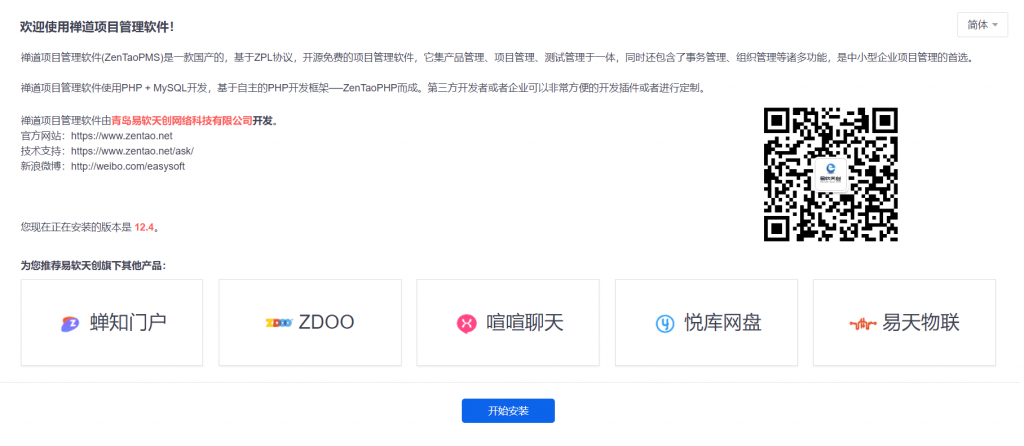Select the ZDOO product card label
The height and width of the screenshot is (446, 1024).
click(x=327, y=323)
